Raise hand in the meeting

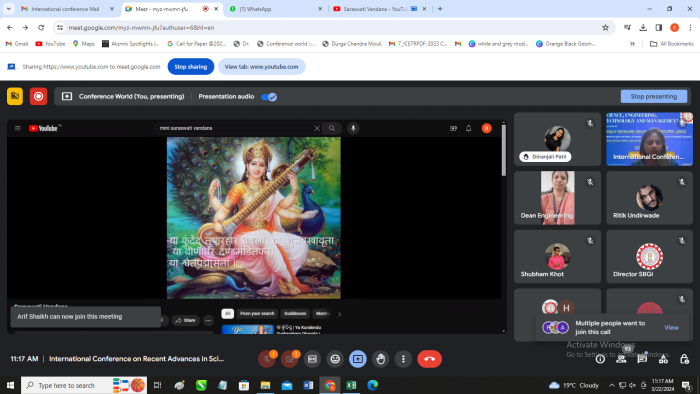(x=380, y=359)
